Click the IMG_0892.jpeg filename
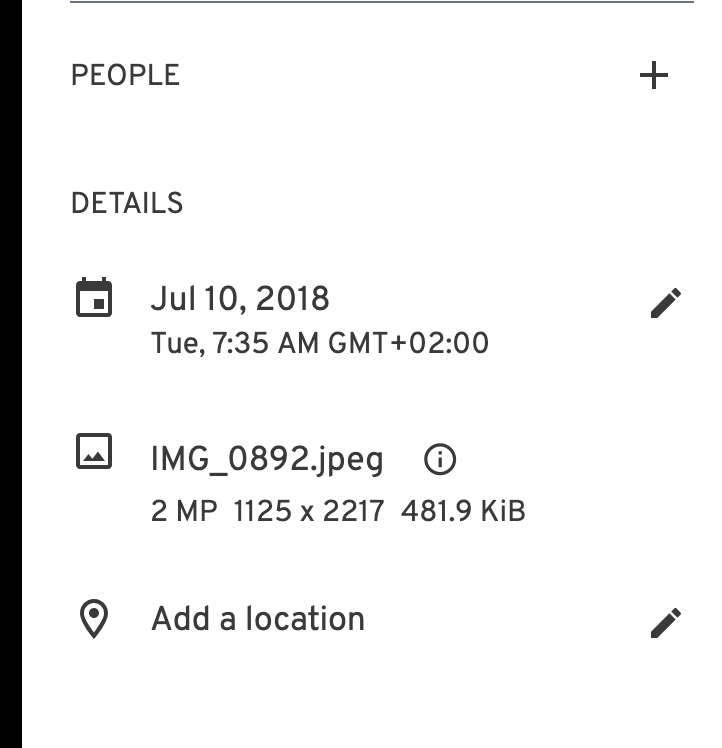This screenshot has height=748, width=722. [267, 460]
